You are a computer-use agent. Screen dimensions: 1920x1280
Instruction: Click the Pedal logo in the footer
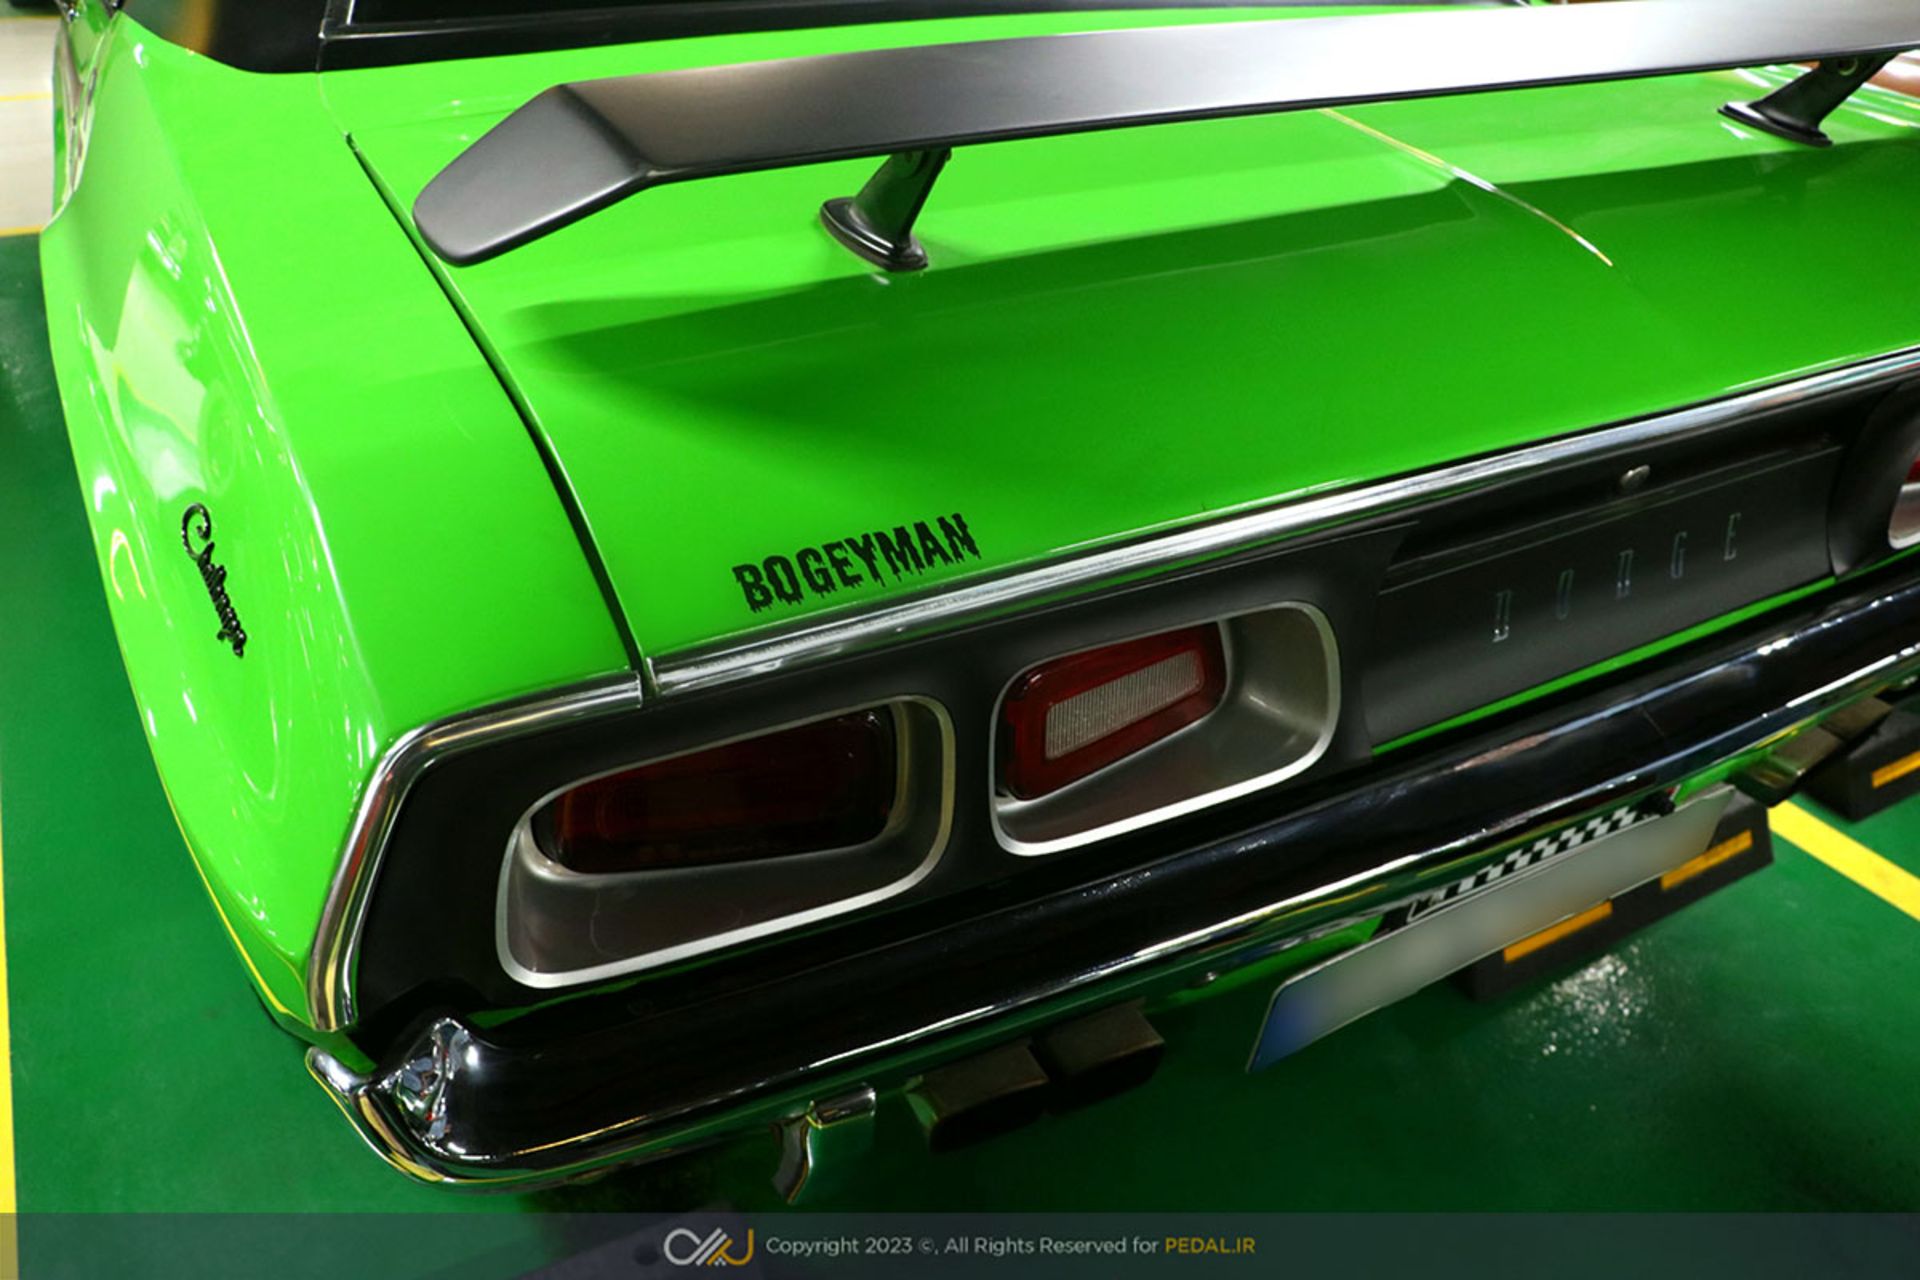pos(708,1246)
